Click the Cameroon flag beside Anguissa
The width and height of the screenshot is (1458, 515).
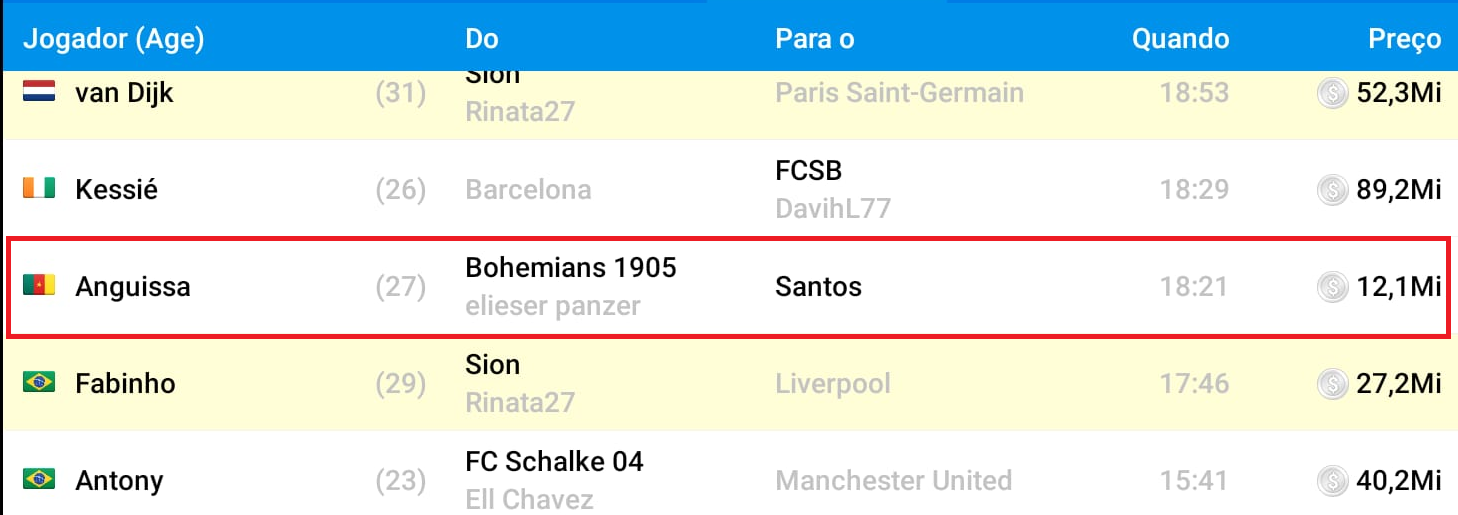[x=39, y=286]
